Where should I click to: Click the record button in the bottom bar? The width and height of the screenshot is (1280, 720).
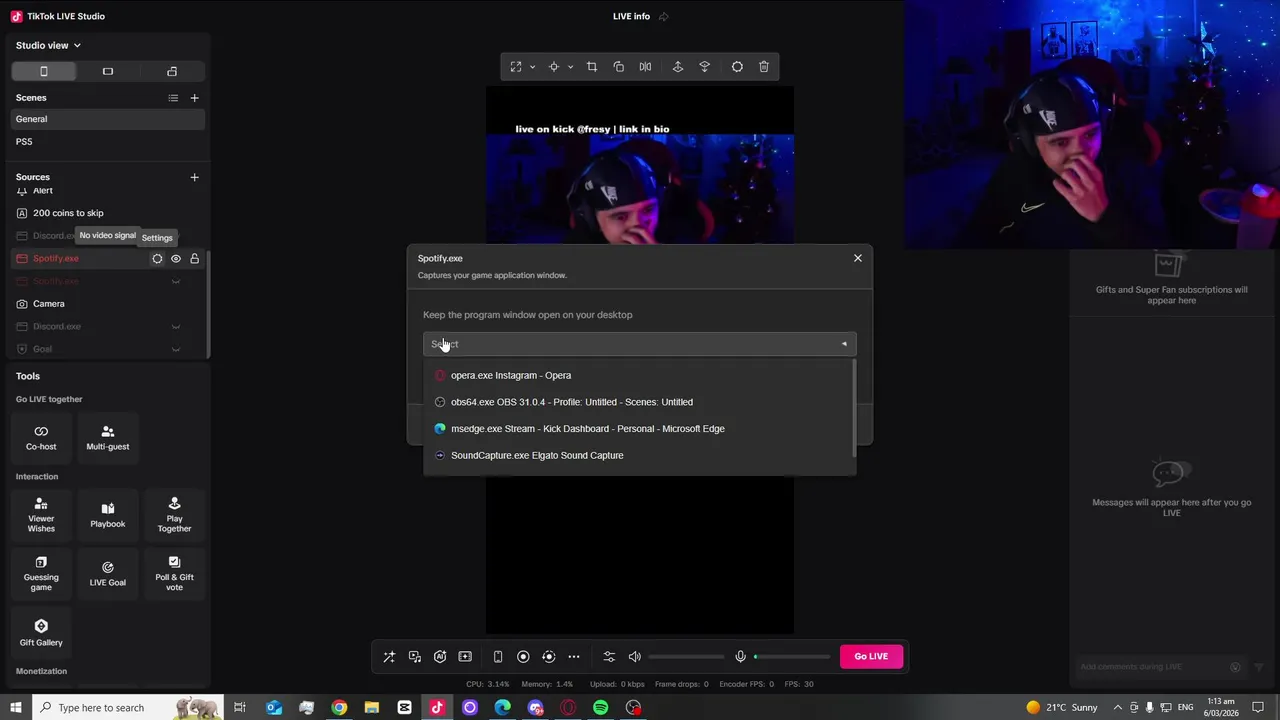[523, 657]
